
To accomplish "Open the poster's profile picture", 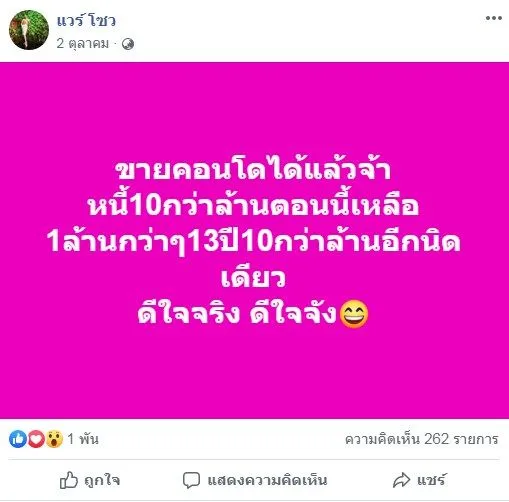I will [x=29, y=30].
